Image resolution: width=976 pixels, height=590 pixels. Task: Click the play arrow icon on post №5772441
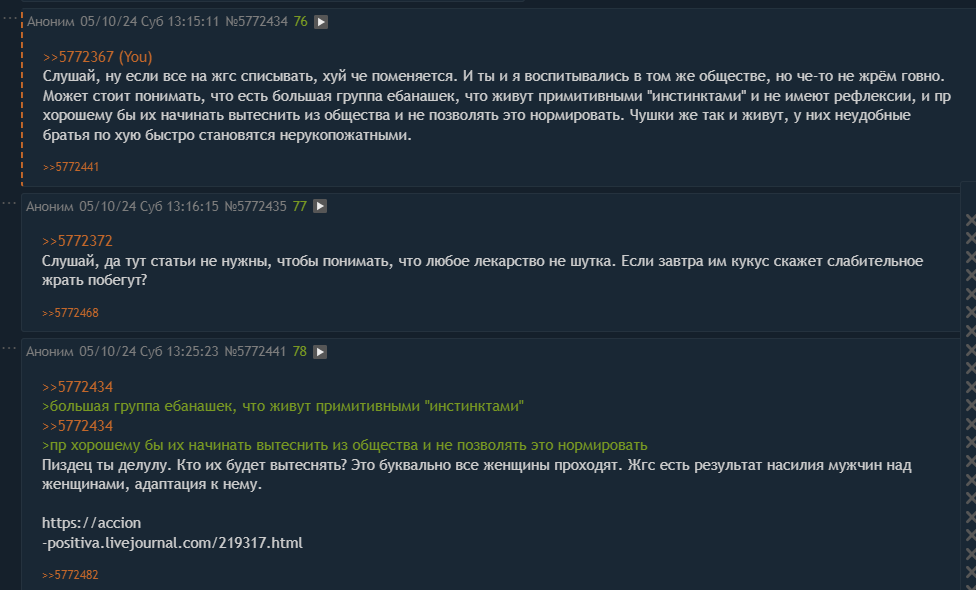pos(320,352)
